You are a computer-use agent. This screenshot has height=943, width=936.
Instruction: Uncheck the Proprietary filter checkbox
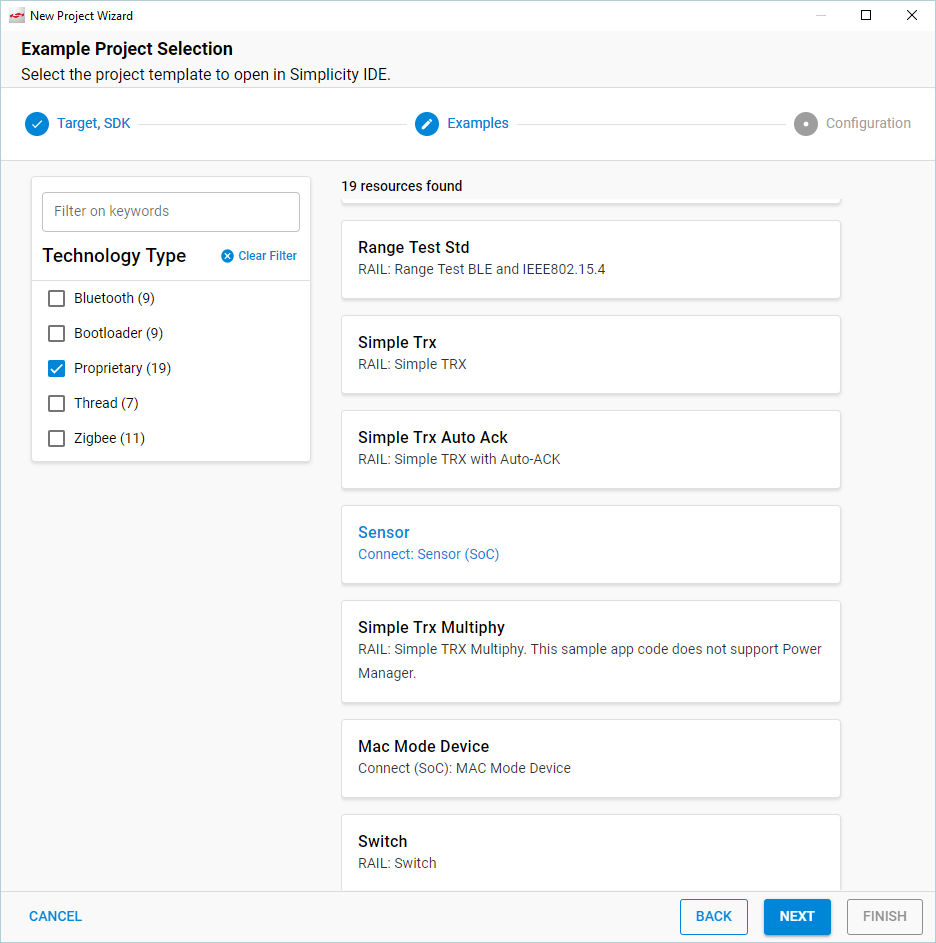point(57,368)
